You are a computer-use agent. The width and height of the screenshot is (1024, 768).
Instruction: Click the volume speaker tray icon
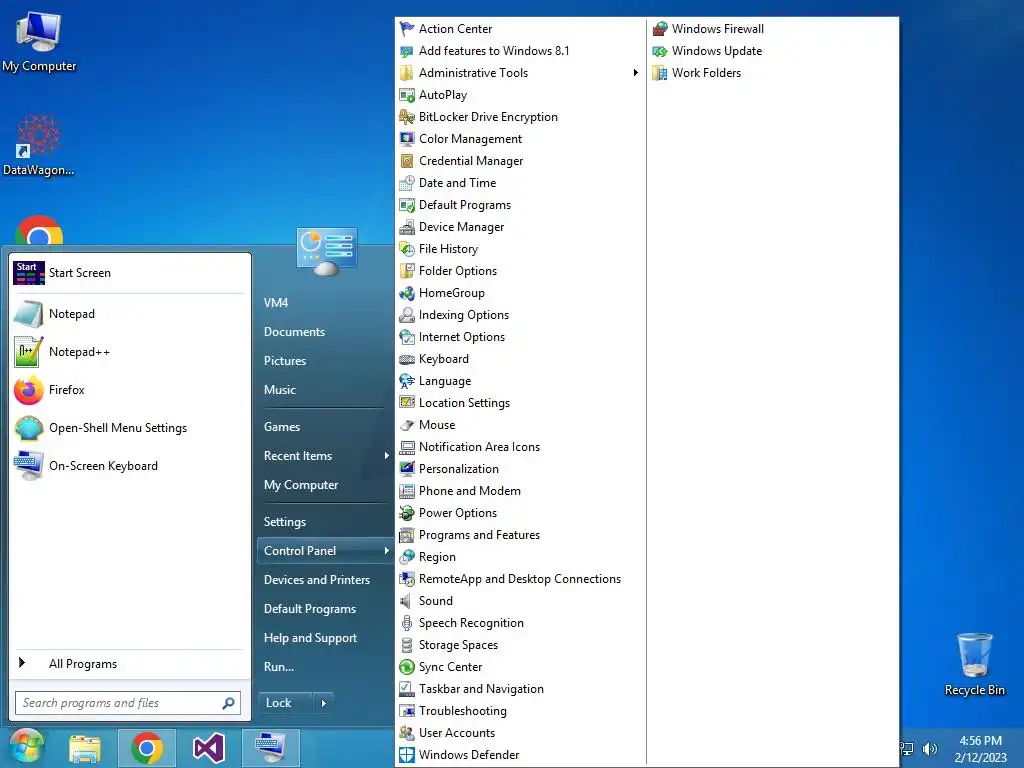click(929, 749)
